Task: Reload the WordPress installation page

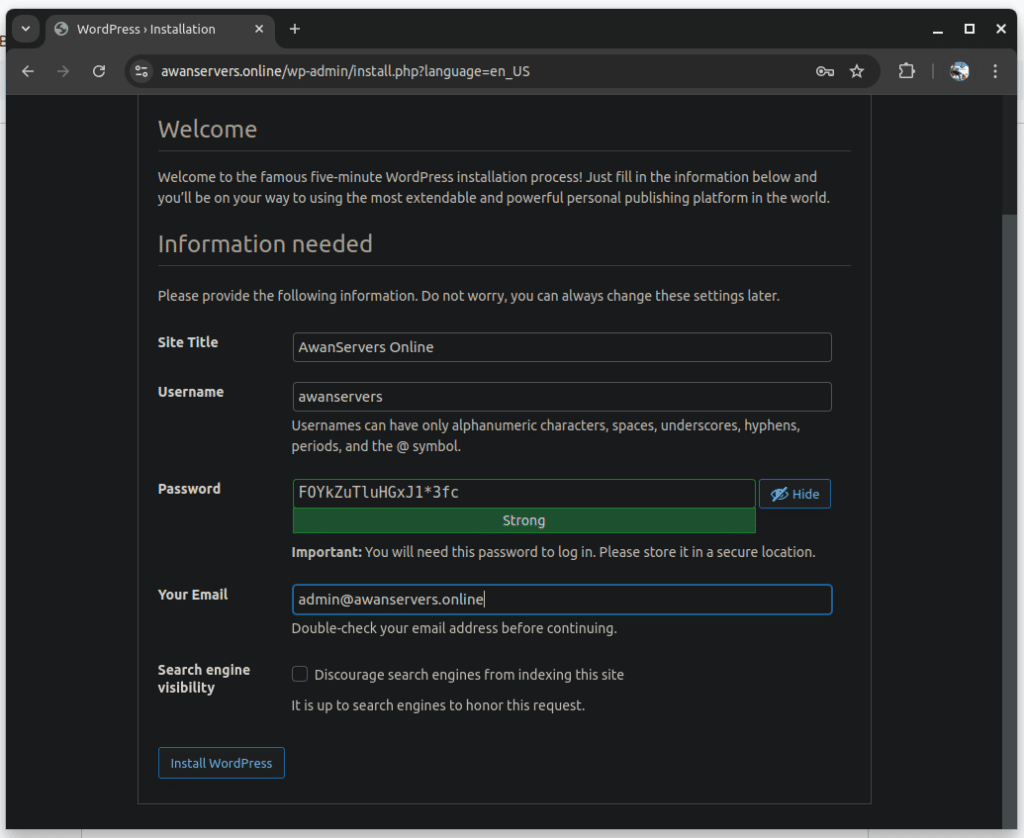Action: [98, 71]
